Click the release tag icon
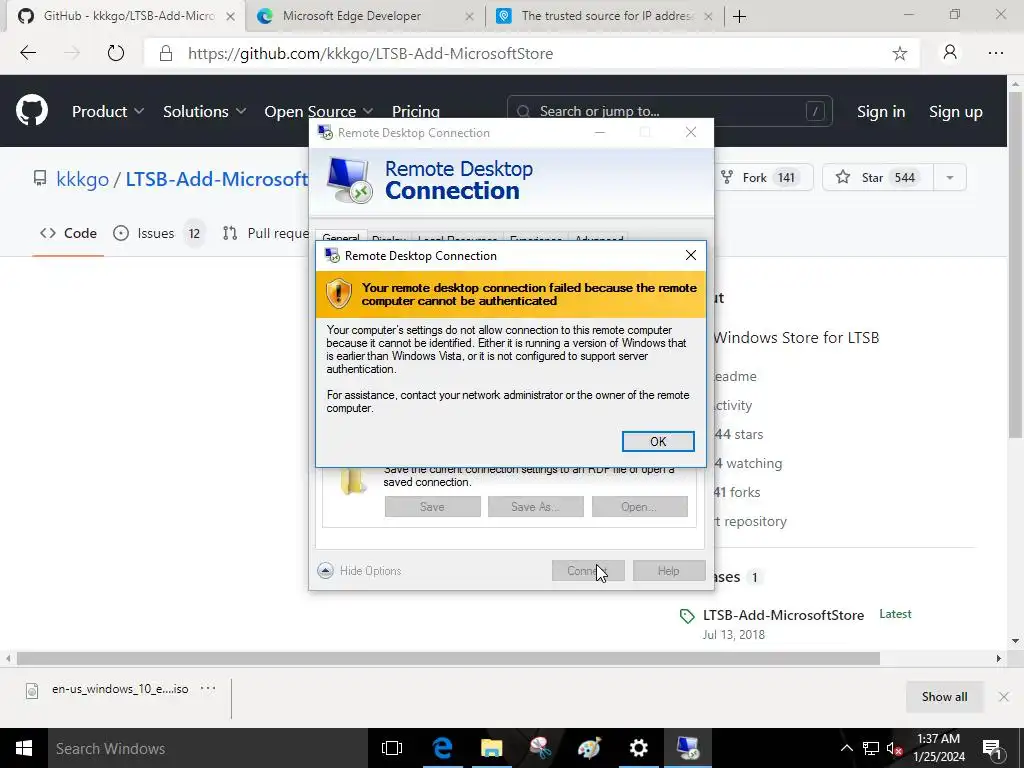Viewport: 1024px width, 768px height. coord(686,616)
